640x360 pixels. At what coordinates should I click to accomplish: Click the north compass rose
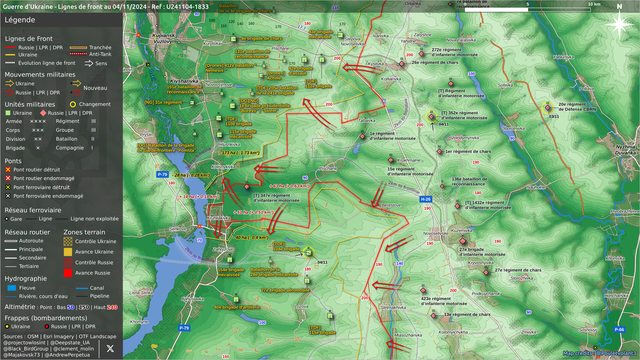pyautogui.click(x=619, y=24)
